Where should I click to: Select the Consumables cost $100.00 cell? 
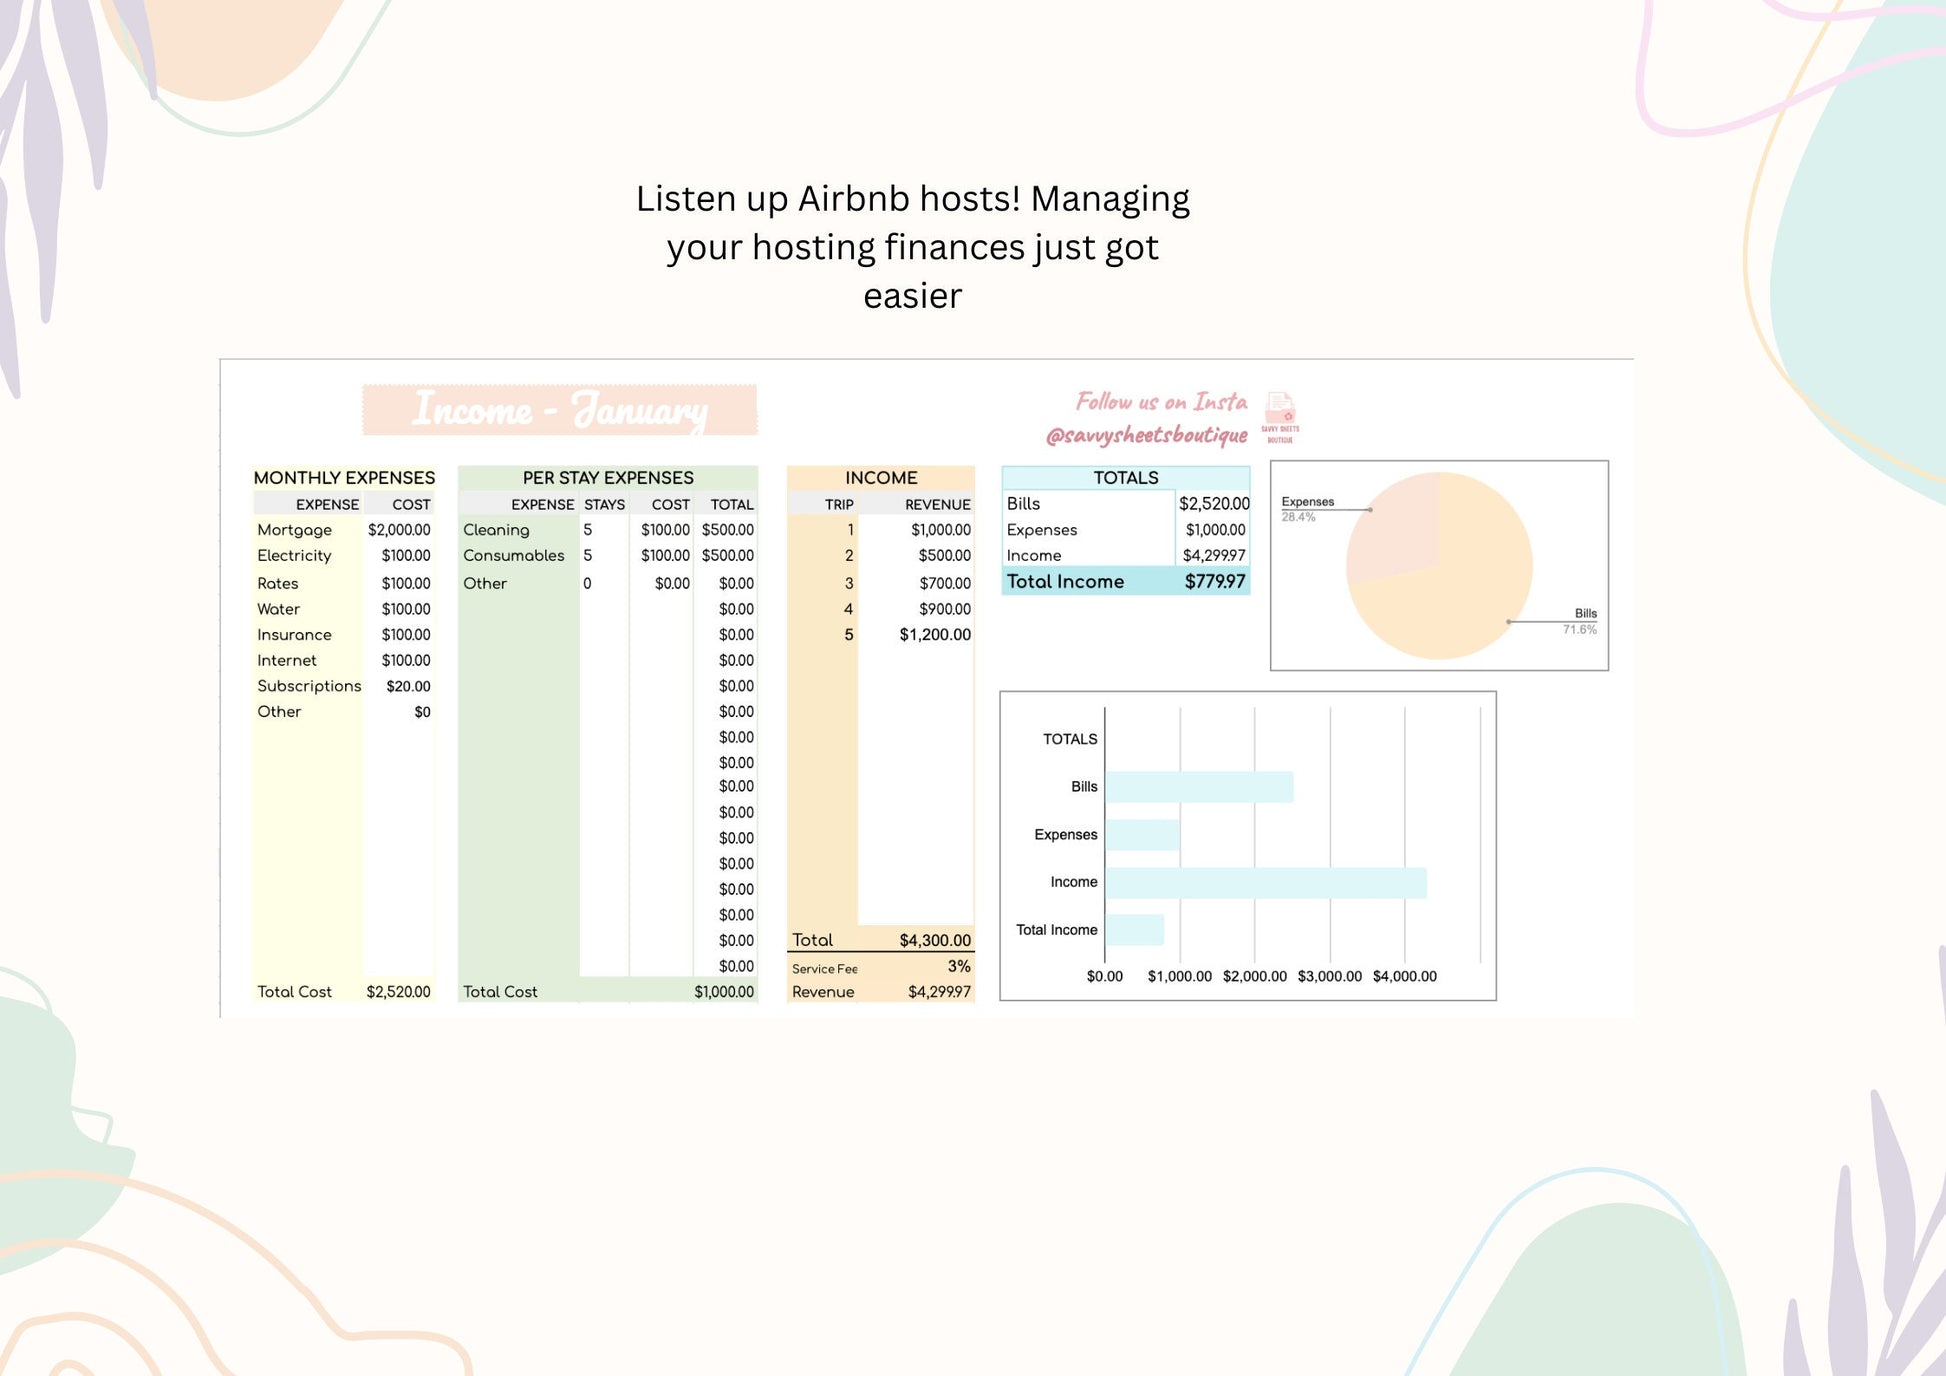click(664, 556)
